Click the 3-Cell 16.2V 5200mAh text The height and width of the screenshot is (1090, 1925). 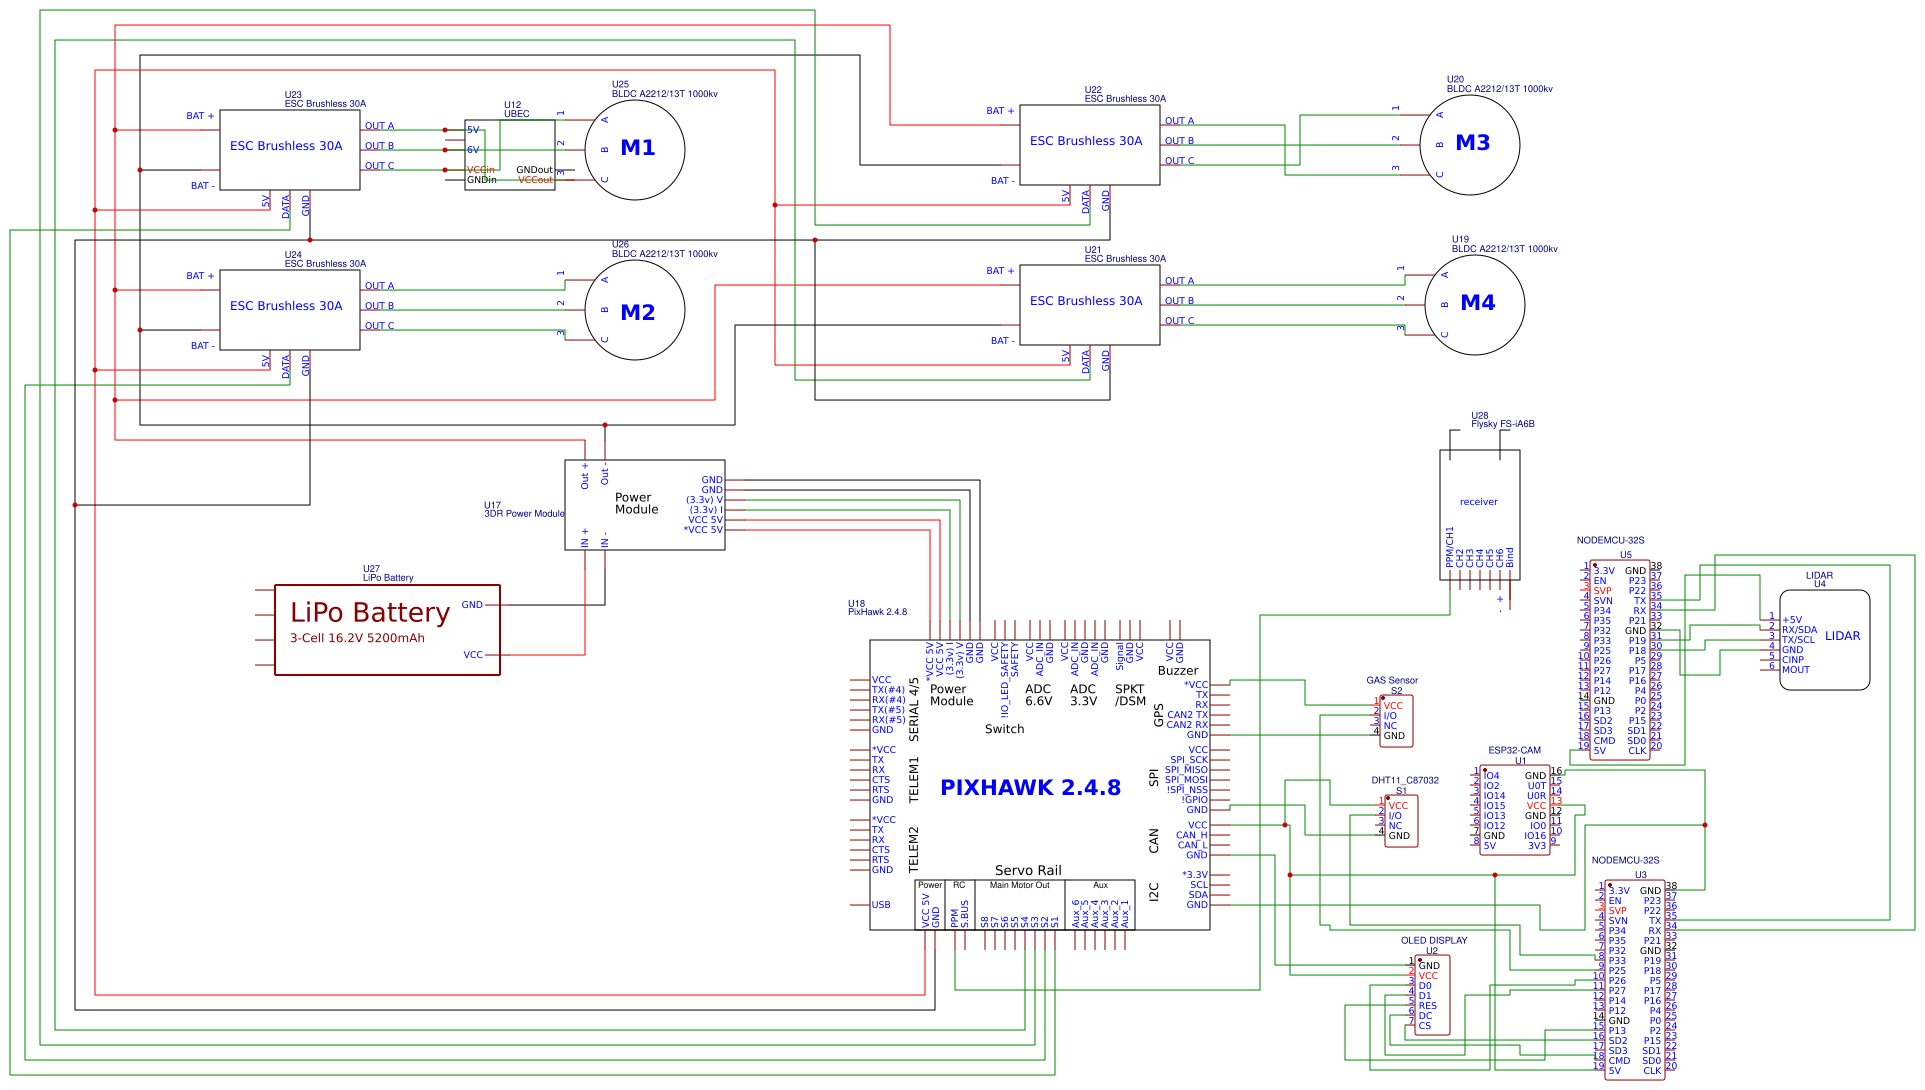[x=357, y=638]
